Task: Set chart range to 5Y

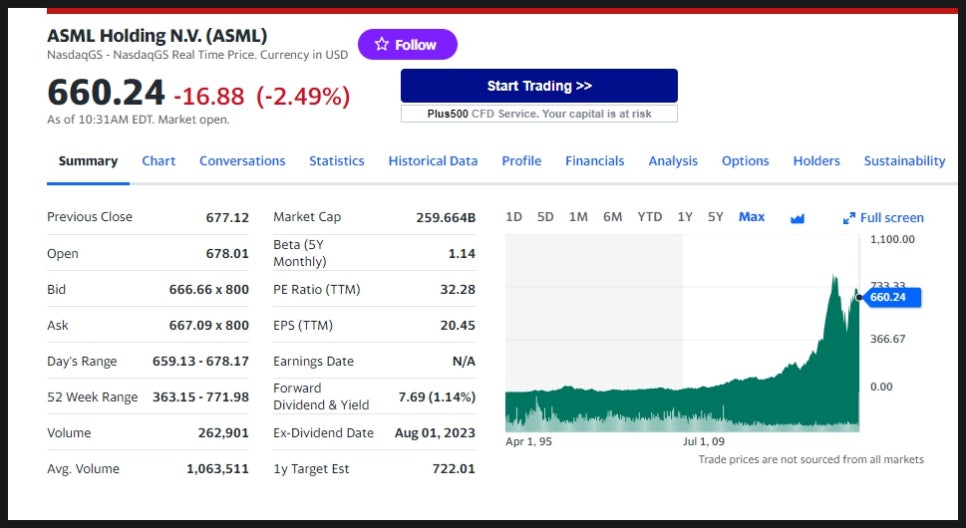Action: click(x=715, y=217)
